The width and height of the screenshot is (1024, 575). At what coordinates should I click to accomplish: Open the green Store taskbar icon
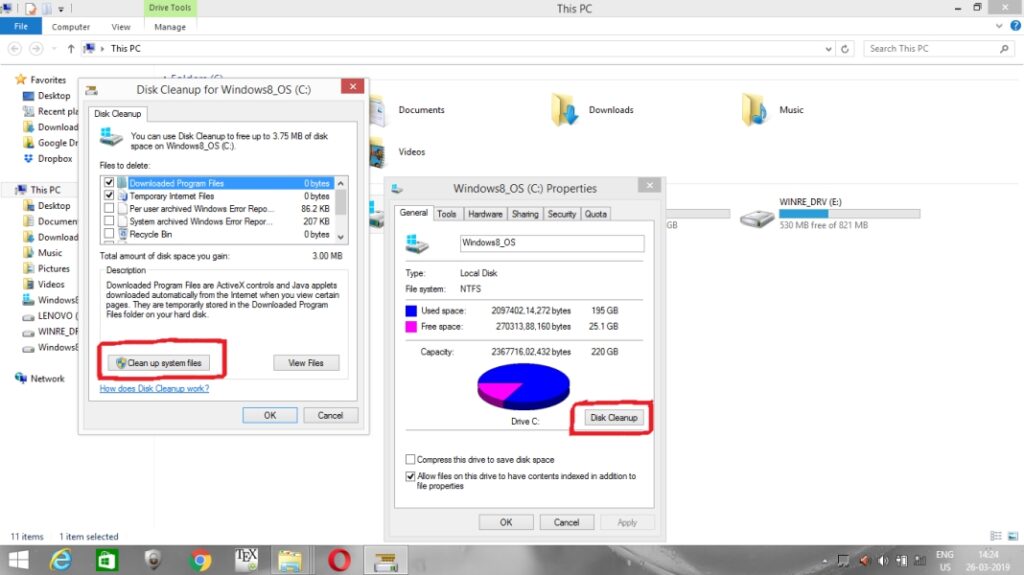(x=107, y=560)
